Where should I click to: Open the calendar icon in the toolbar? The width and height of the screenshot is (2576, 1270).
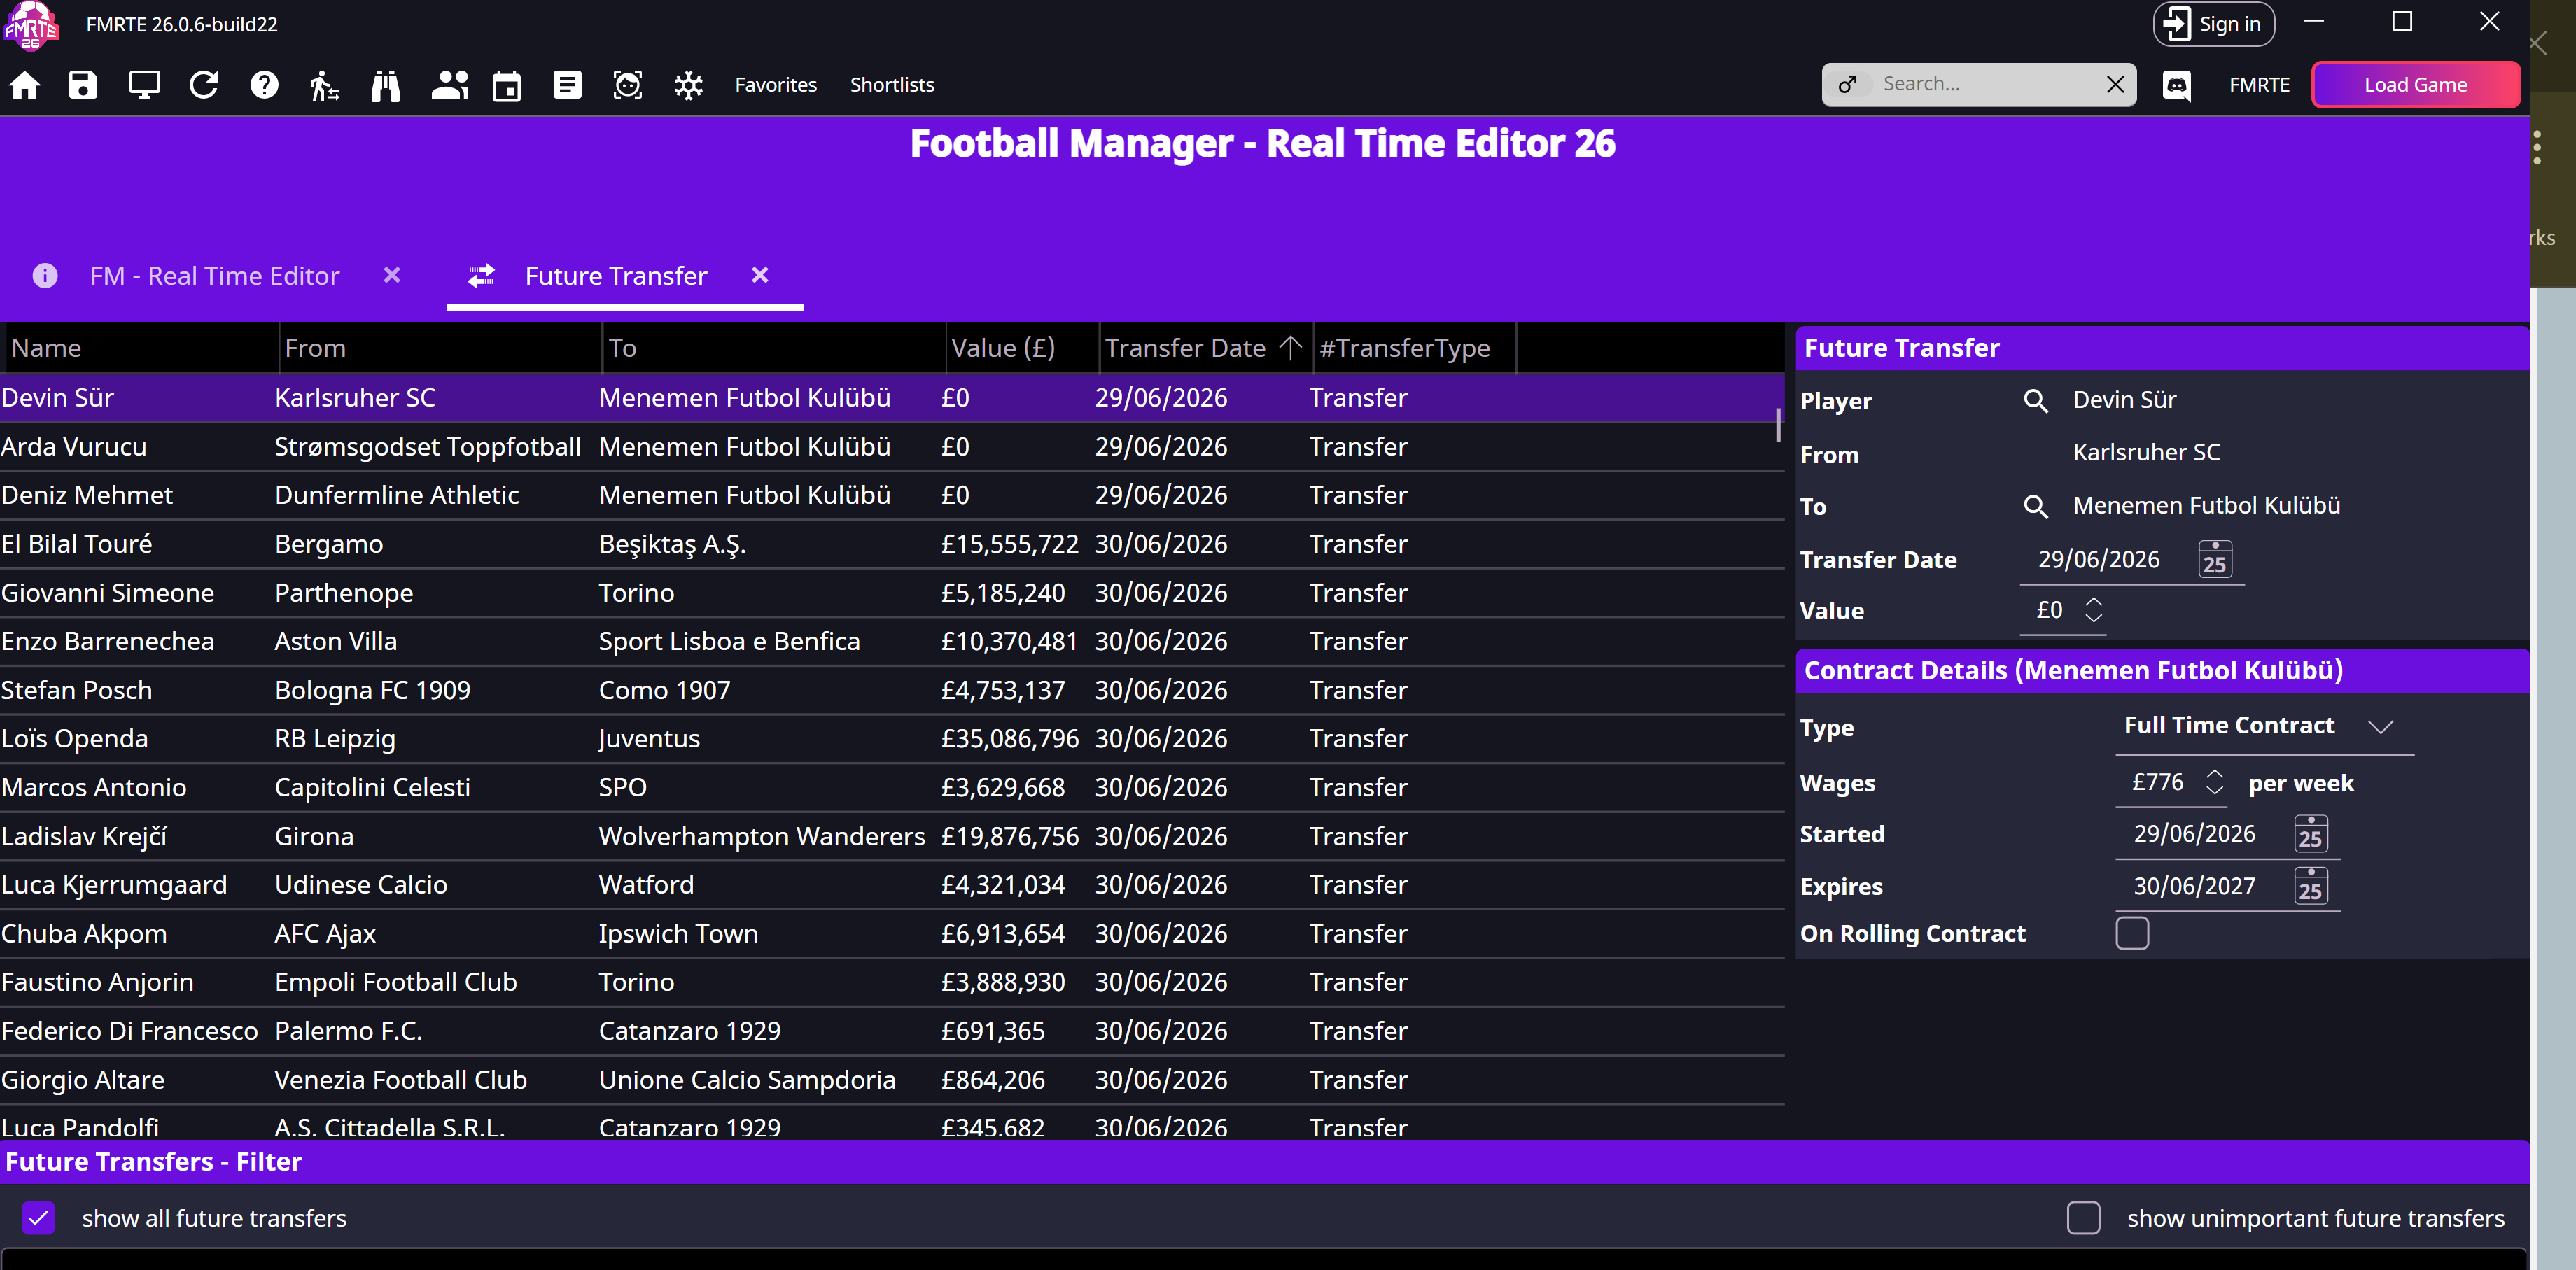507,85
